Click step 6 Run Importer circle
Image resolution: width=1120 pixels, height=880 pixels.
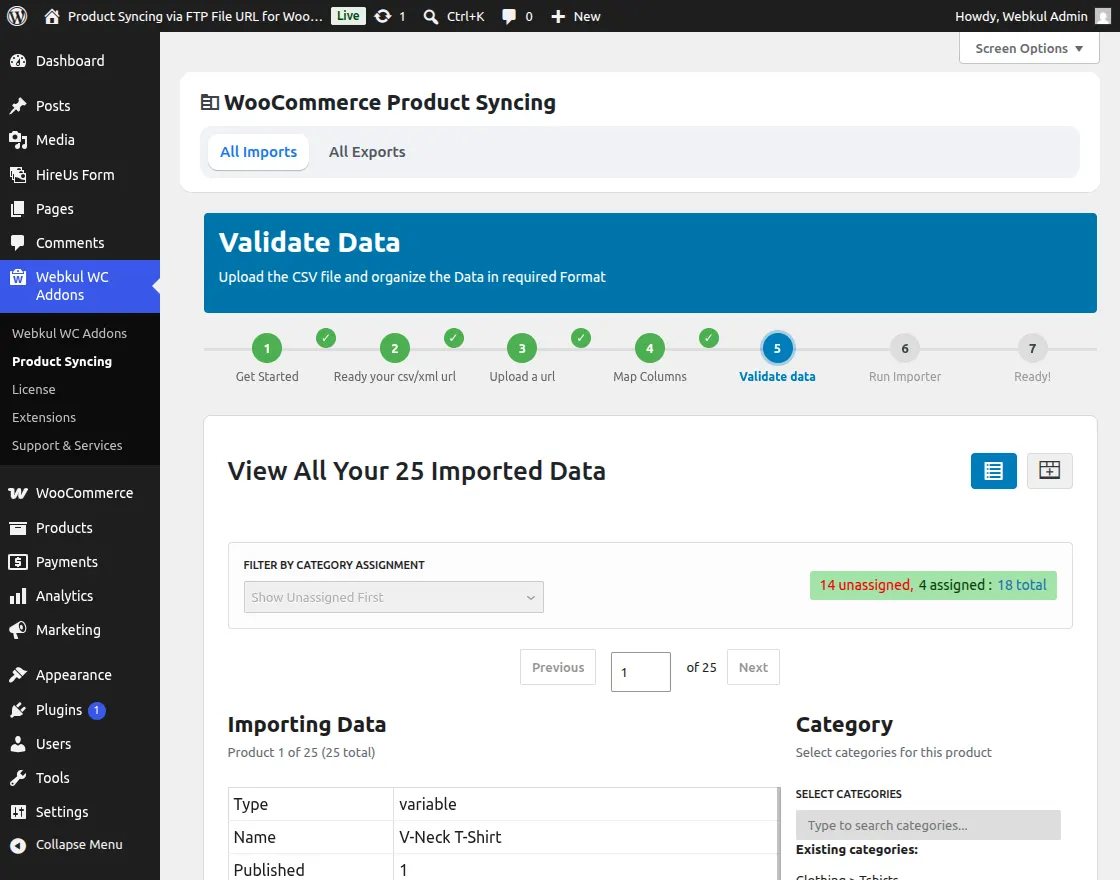(x=905, y=349)
